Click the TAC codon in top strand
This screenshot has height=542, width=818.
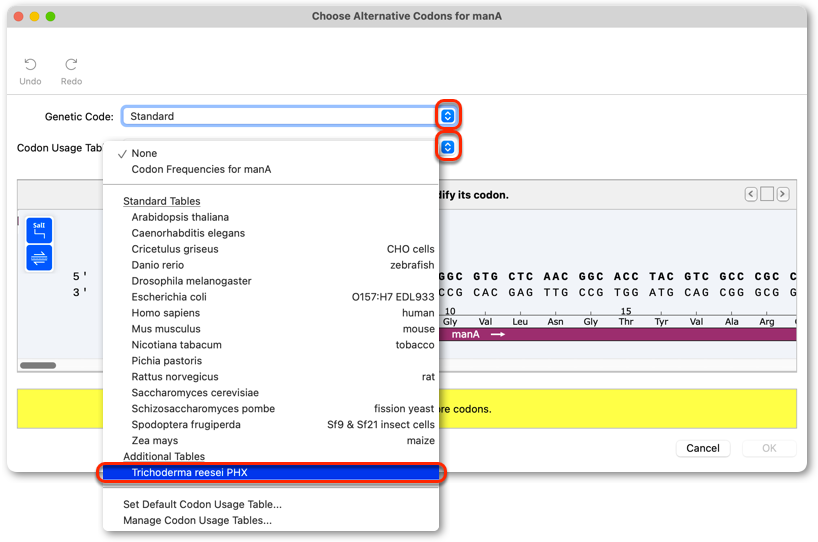[x=661, y=276]
